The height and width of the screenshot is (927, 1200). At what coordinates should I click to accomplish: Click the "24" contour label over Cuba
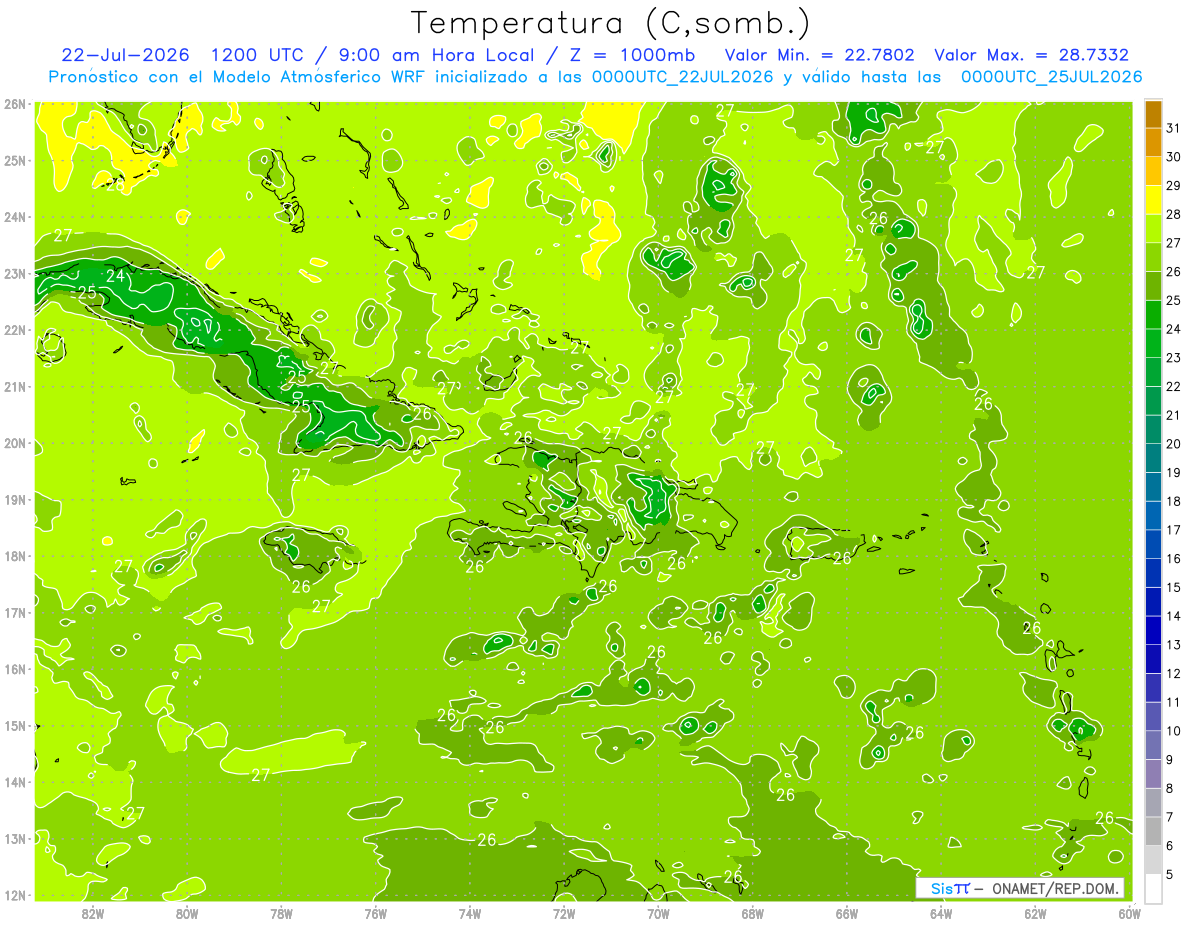[x=116, y=276]
